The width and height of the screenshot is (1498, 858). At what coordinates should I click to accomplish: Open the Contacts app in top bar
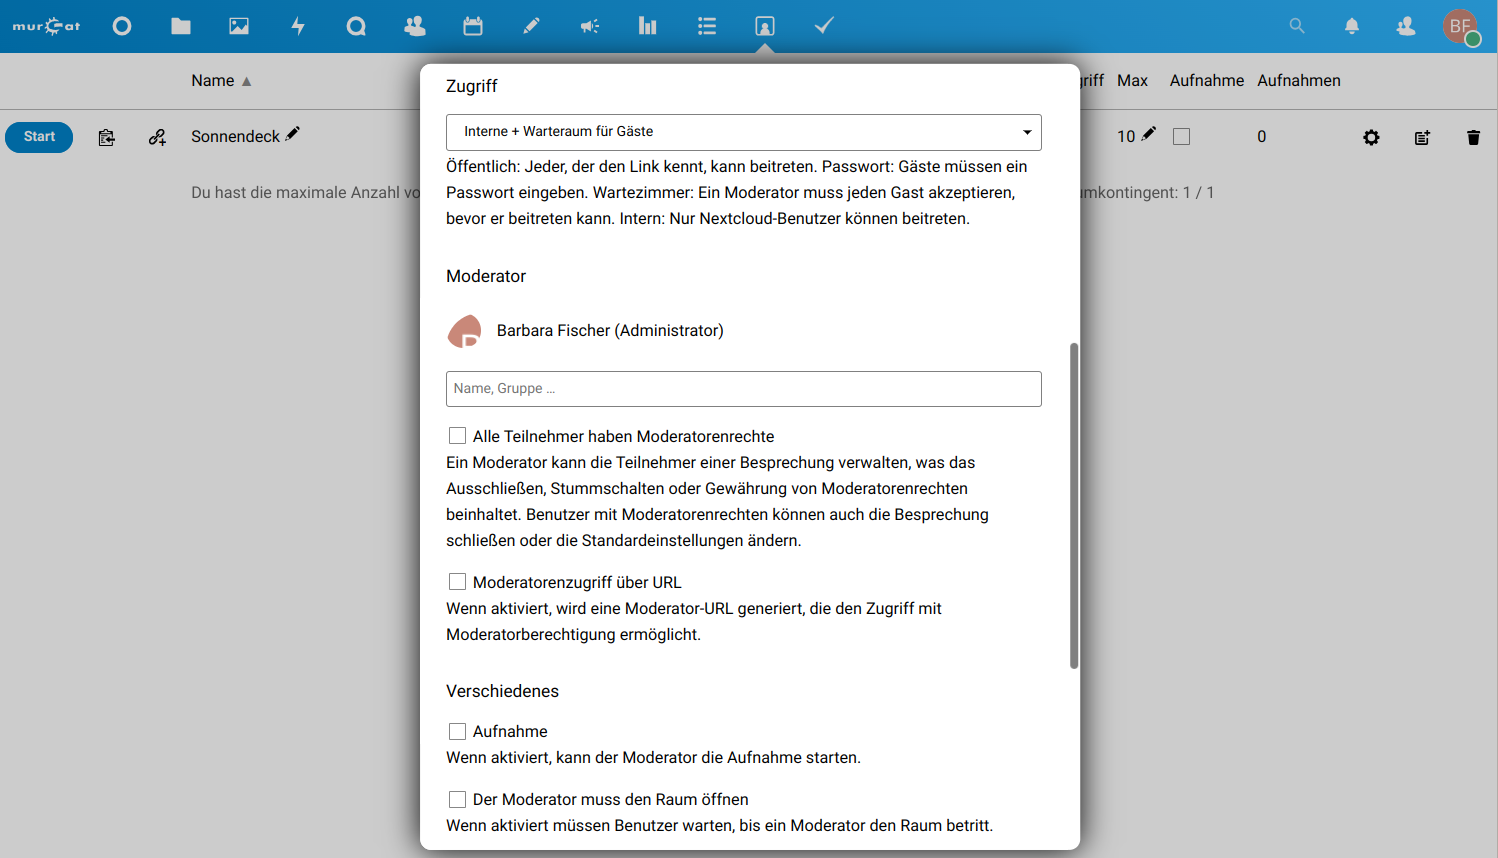click(x=414, y=26)
